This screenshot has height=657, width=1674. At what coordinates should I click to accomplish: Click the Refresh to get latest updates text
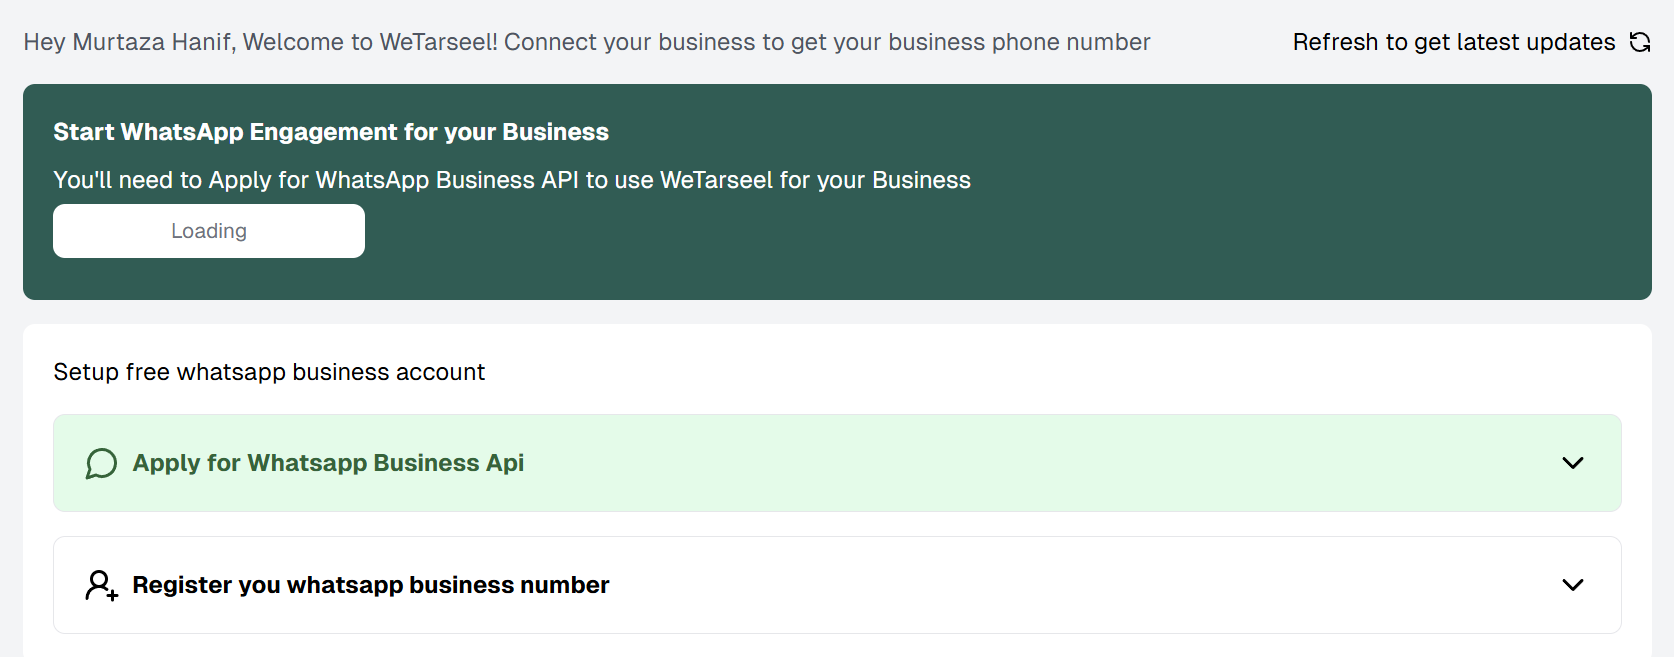(1454, 42)
